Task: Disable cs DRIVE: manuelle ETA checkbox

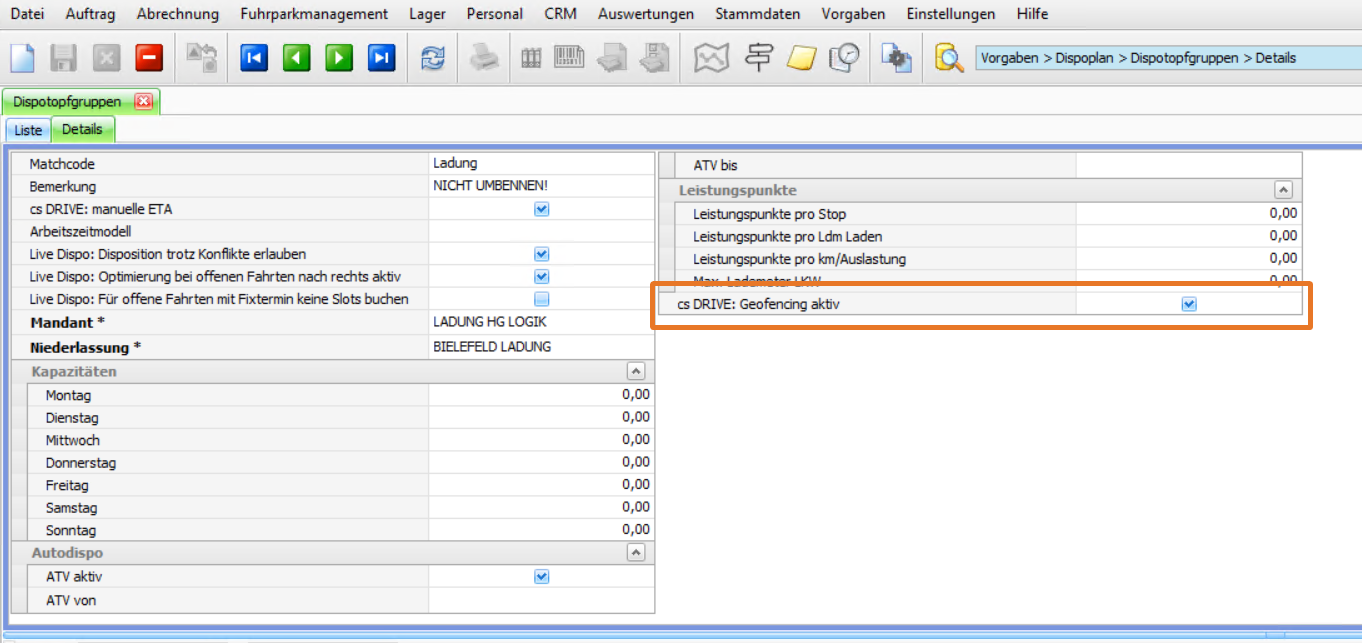Action: (541, 209)
